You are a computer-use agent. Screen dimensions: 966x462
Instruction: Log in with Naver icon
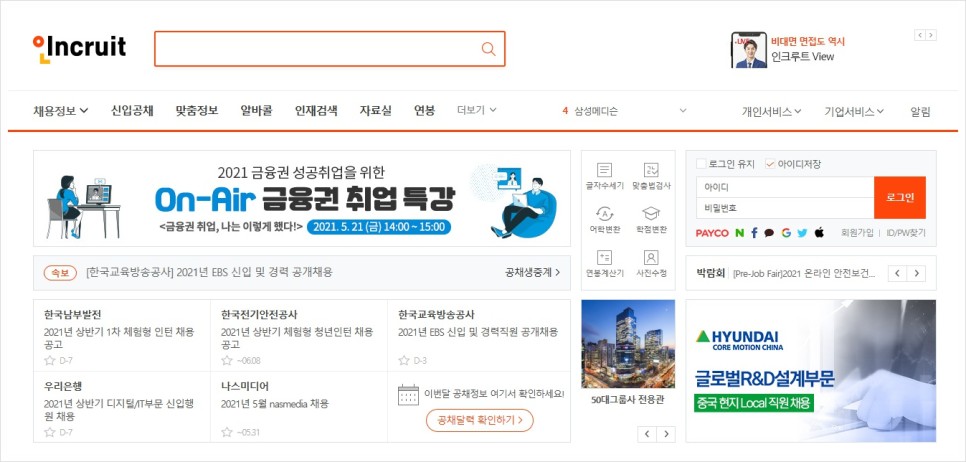[739, 233]
